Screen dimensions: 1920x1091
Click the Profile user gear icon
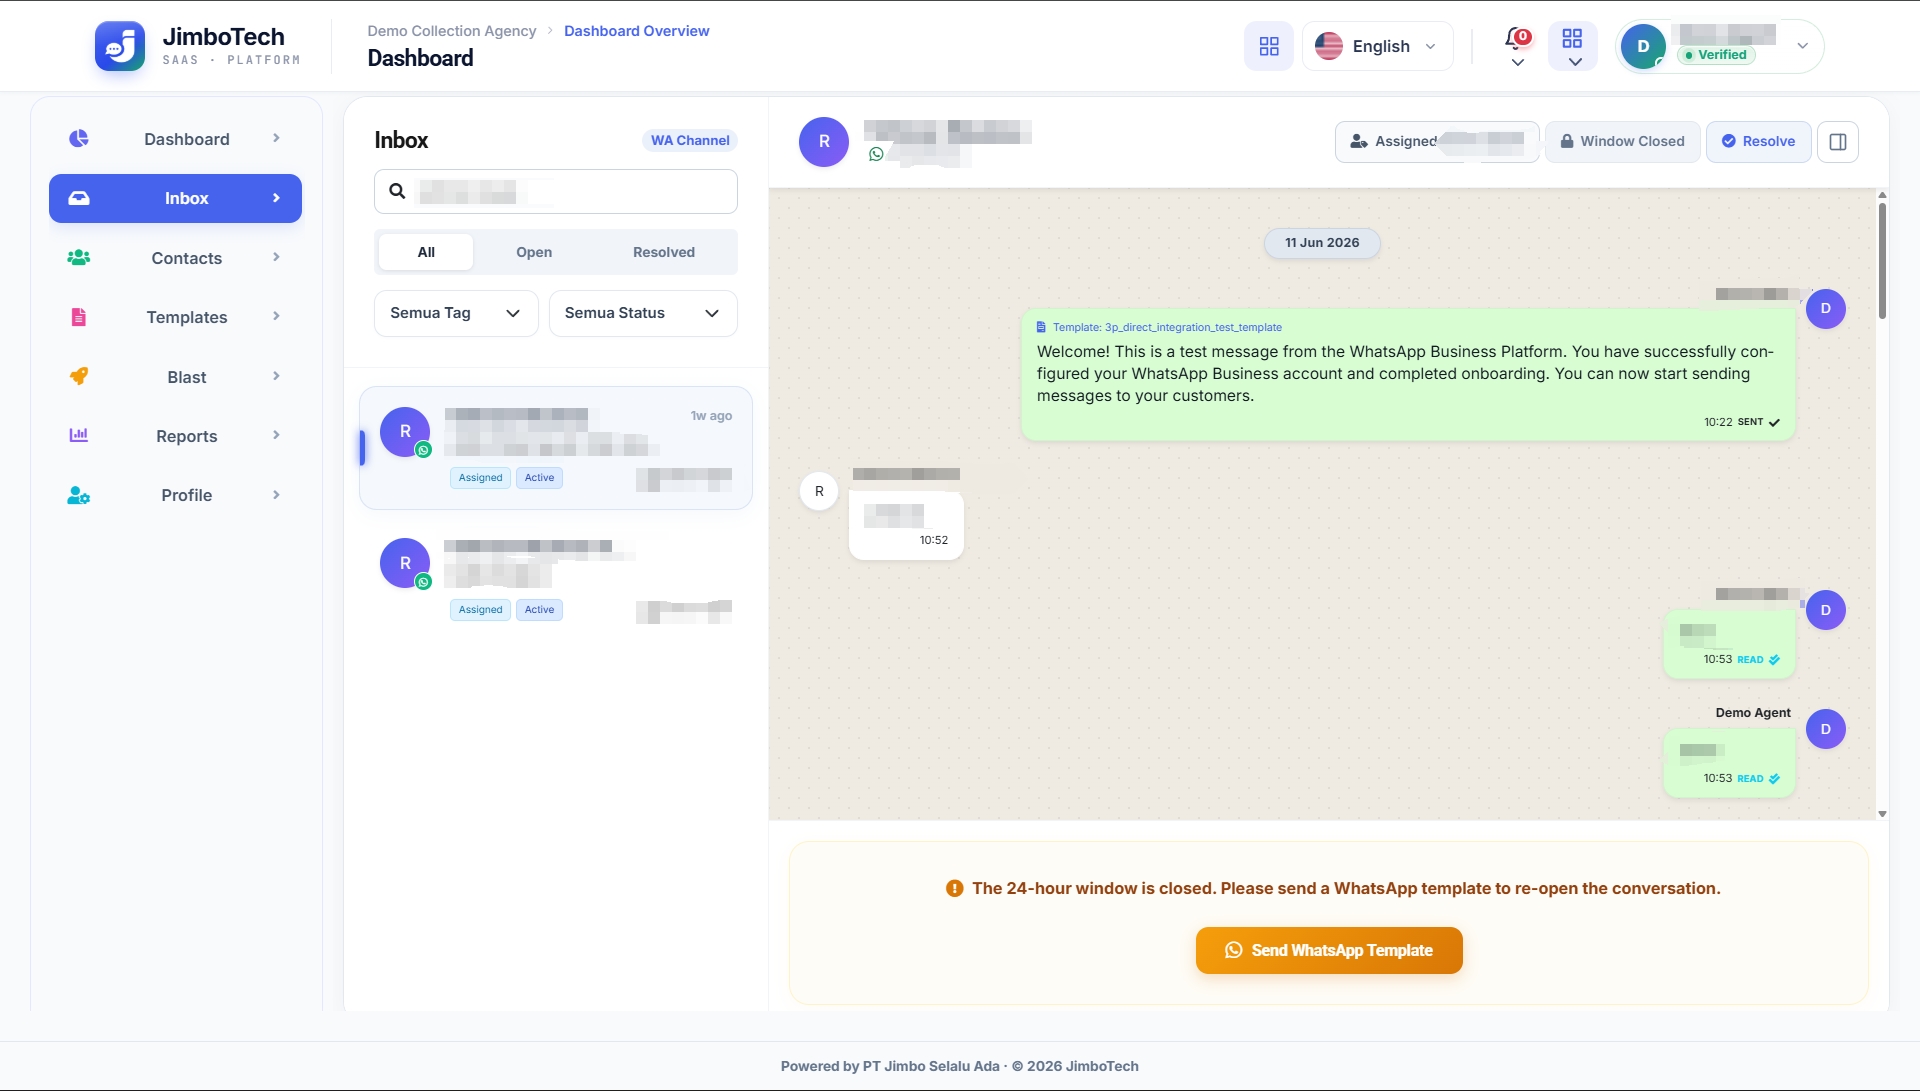[x=79, y=495]
